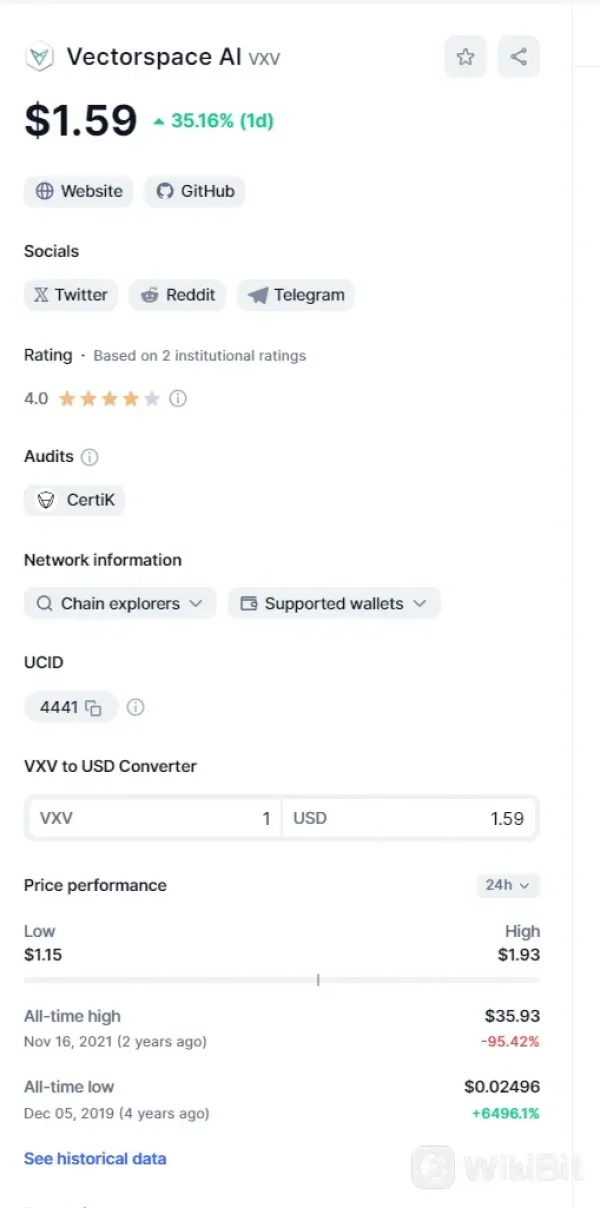Viewport: 600px width, 1208px height.
Task: Copy the UCID 4441 value
Action: (93, 708)
